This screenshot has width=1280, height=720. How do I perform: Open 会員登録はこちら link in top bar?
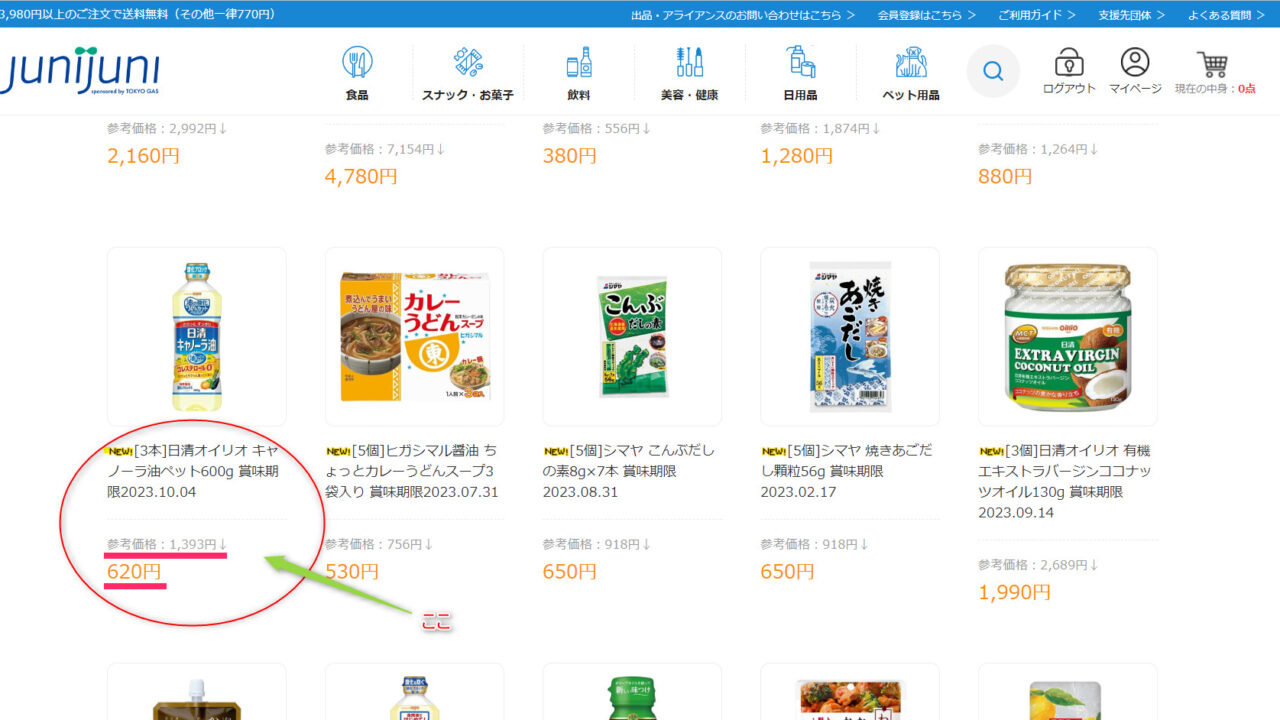(x=927, y=15)
